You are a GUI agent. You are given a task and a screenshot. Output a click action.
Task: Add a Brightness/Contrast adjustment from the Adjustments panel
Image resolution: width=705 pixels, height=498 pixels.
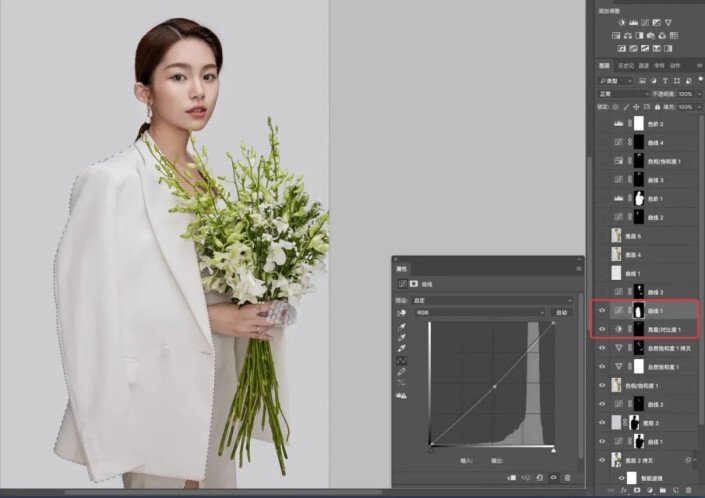pyautogui.click(x=621, y=22)
